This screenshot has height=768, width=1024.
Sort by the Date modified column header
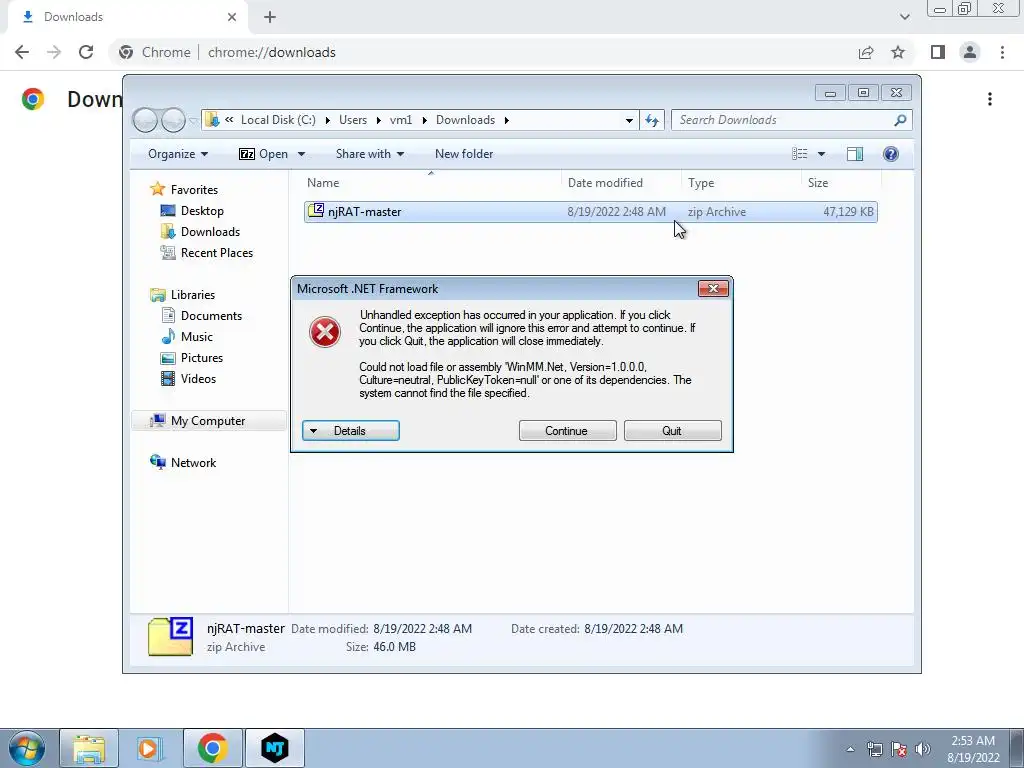(x=621, y=183)
